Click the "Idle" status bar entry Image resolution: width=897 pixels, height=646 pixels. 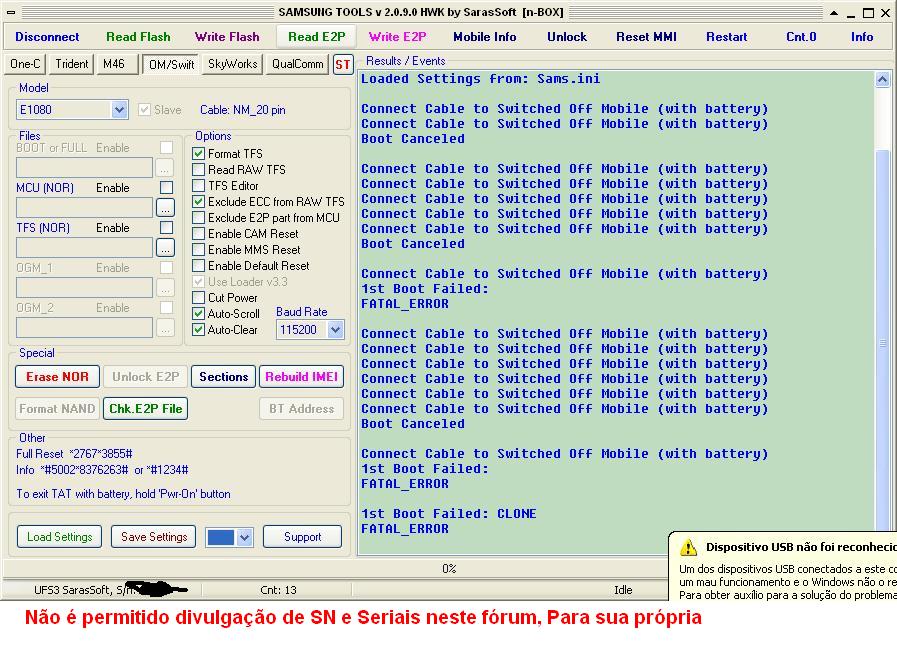point(623,590)
